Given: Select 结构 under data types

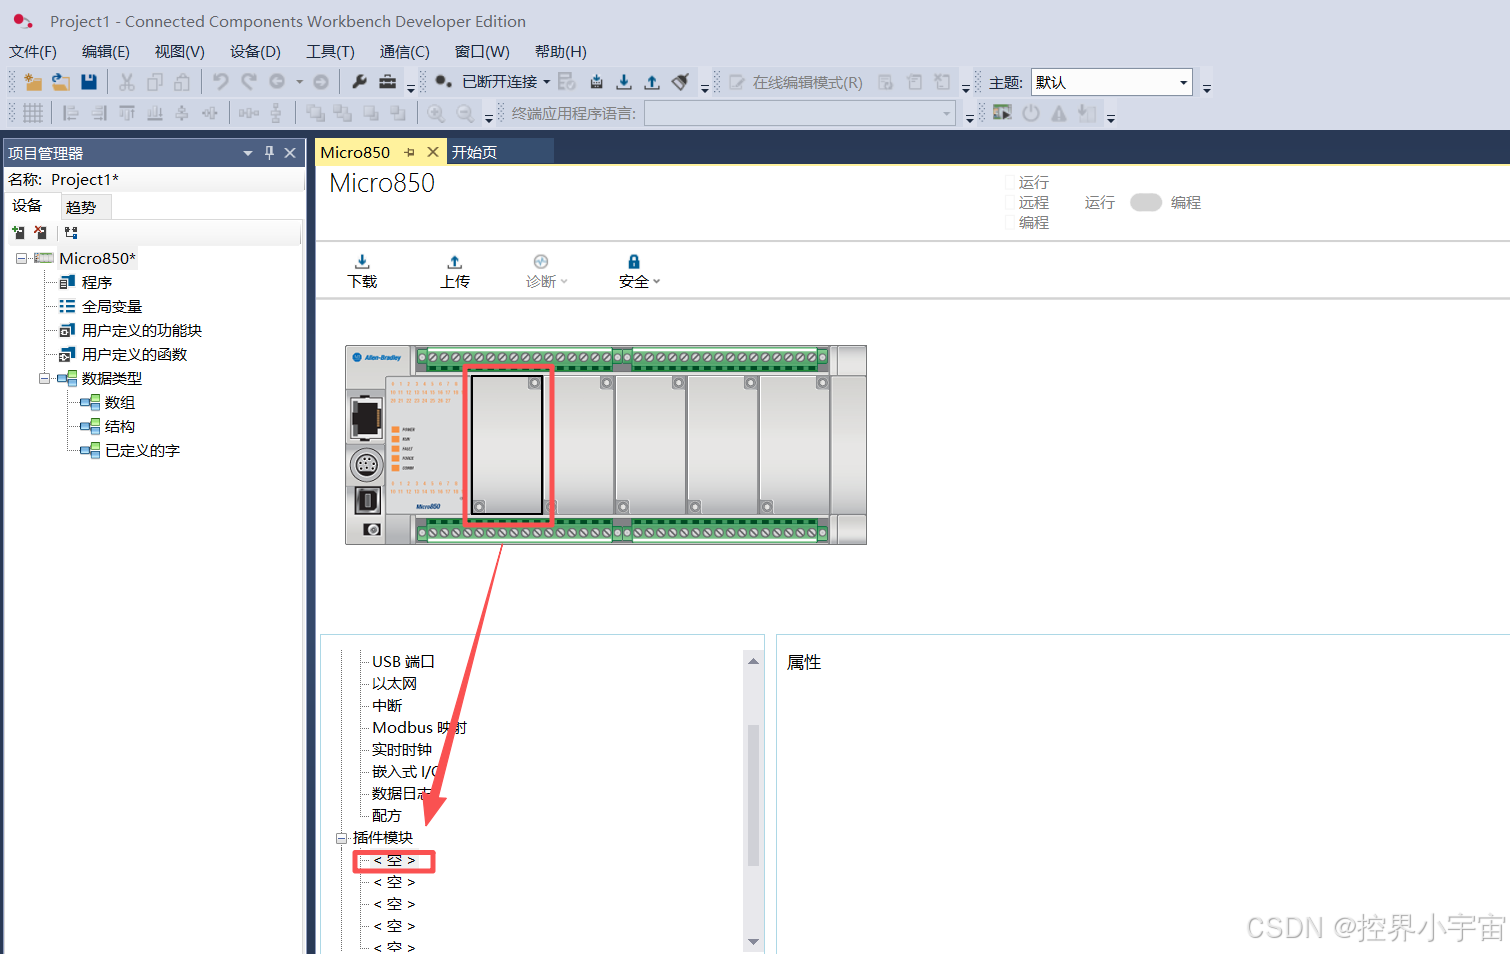Looking at the screenshot, I should [x=119, y=426].
